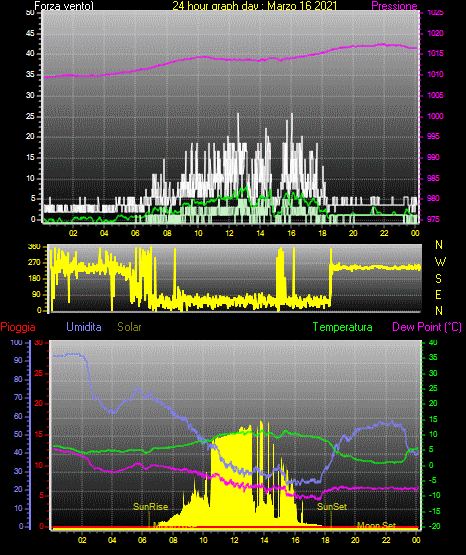Click the 'SunRise' marker label
This screenshot has height=555, width=466.
150,507
